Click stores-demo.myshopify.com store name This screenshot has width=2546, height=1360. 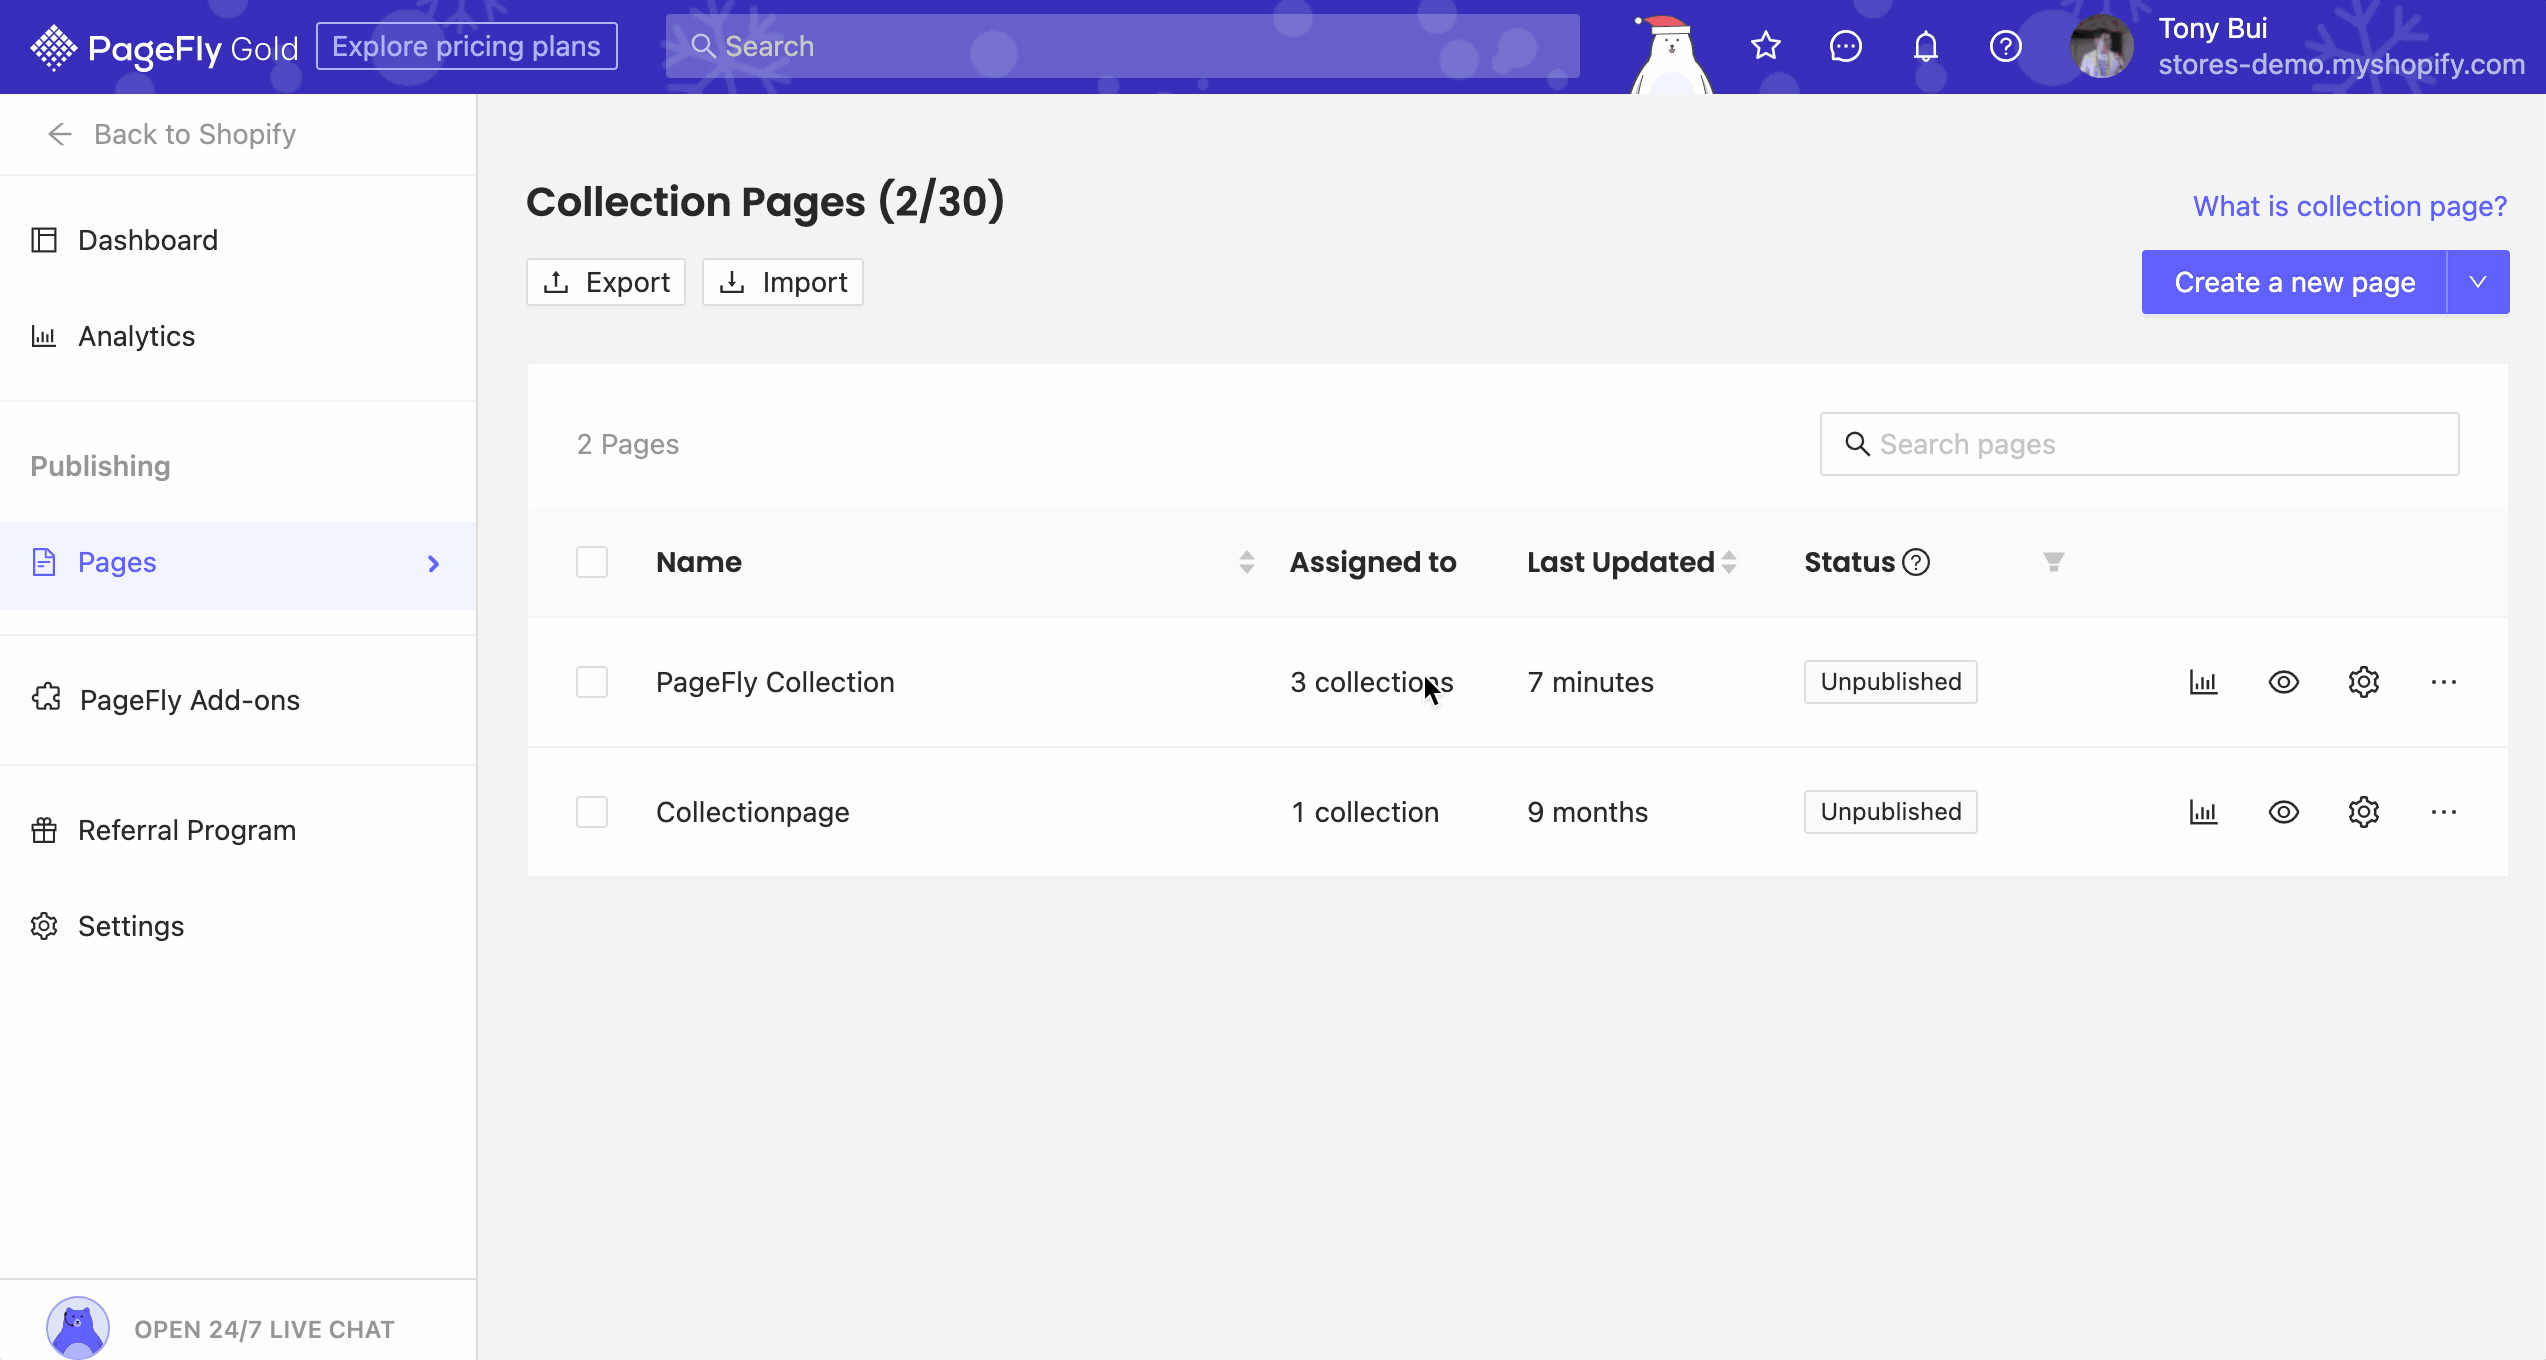coord(2342,64)
